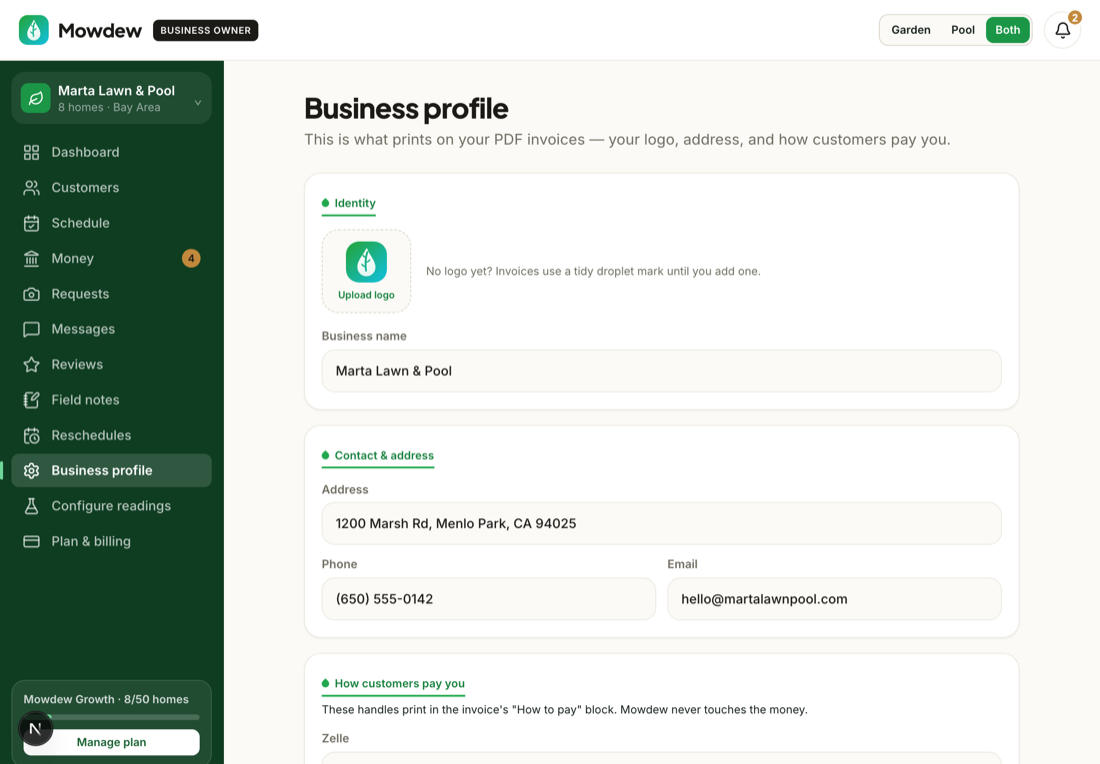Viewport: 1100px width, 764px height.
Task: Click the Messages chat bubble icon
Action: pyautogui.click(x=32, y=329)
